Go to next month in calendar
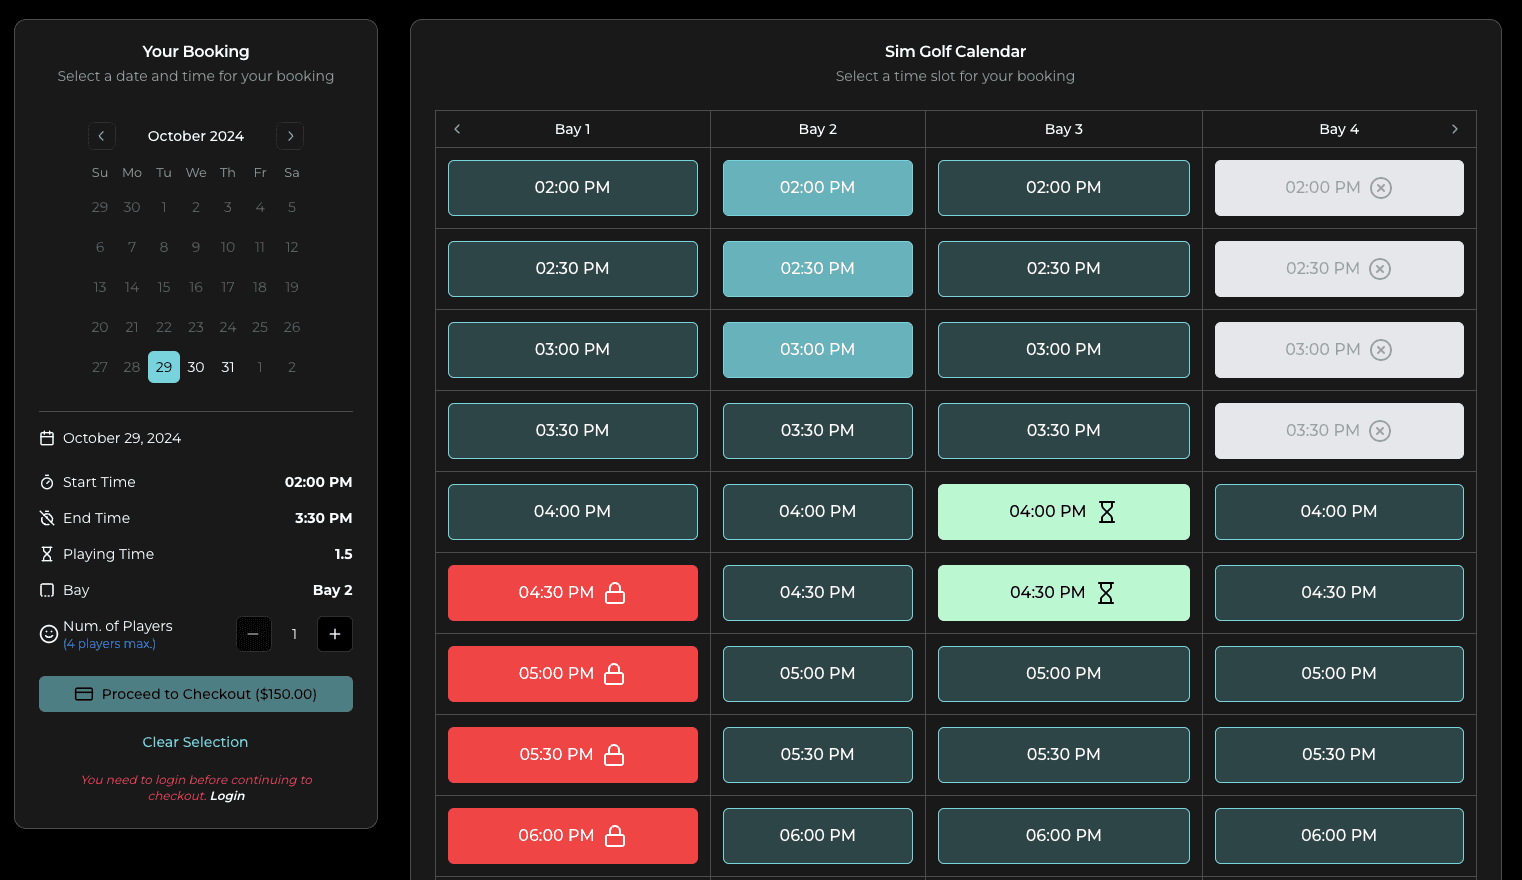 pyautogui.click(x=290, y=136)
